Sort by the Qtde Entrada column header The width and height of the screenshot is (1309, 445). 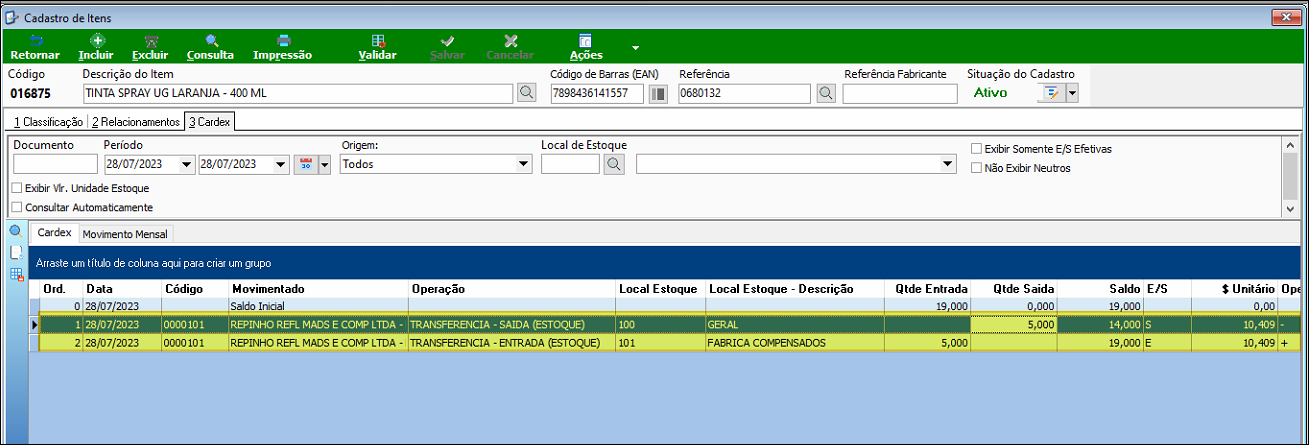pyautogui.click(x=927, y=289)
